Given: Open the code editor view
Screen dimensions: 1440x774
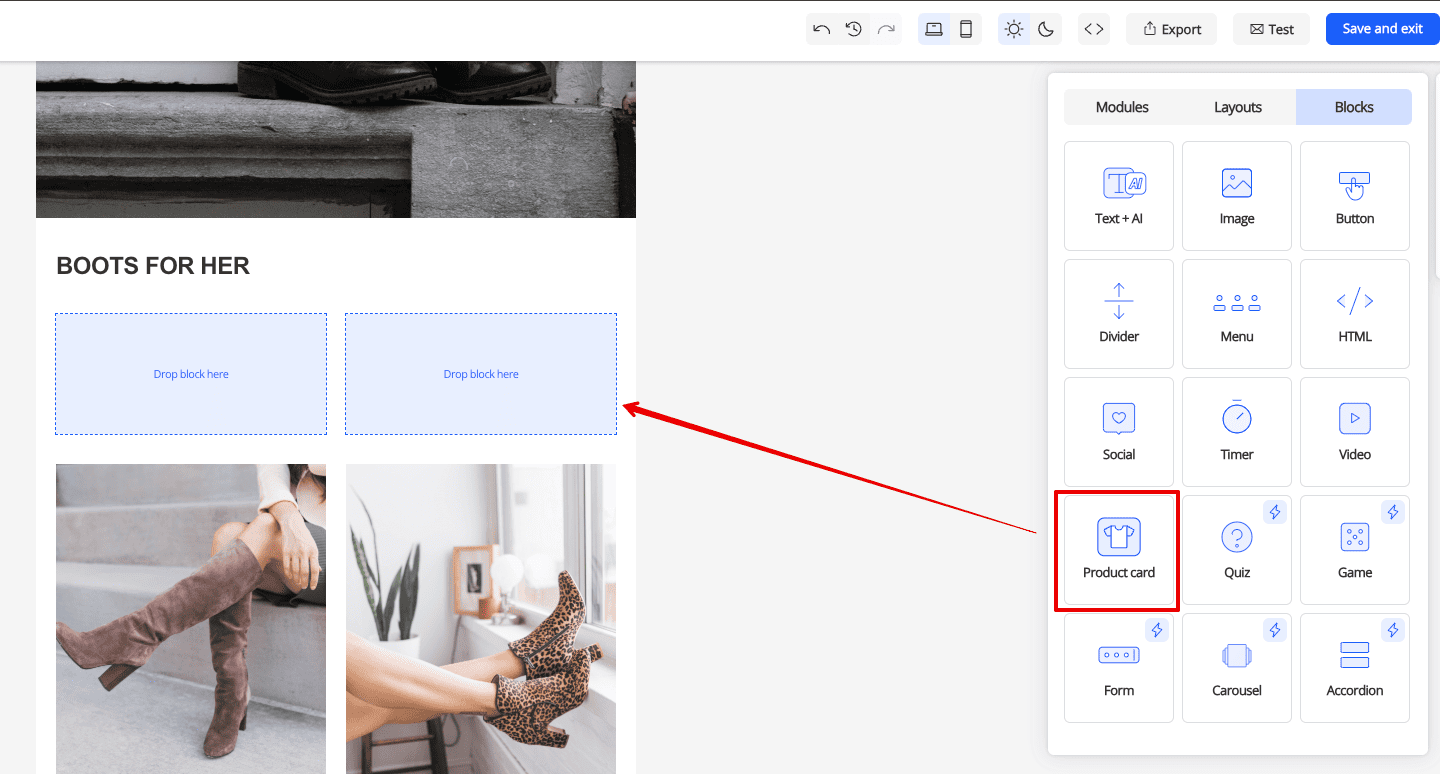Looking at the screenshot, I should [1094, 29].
